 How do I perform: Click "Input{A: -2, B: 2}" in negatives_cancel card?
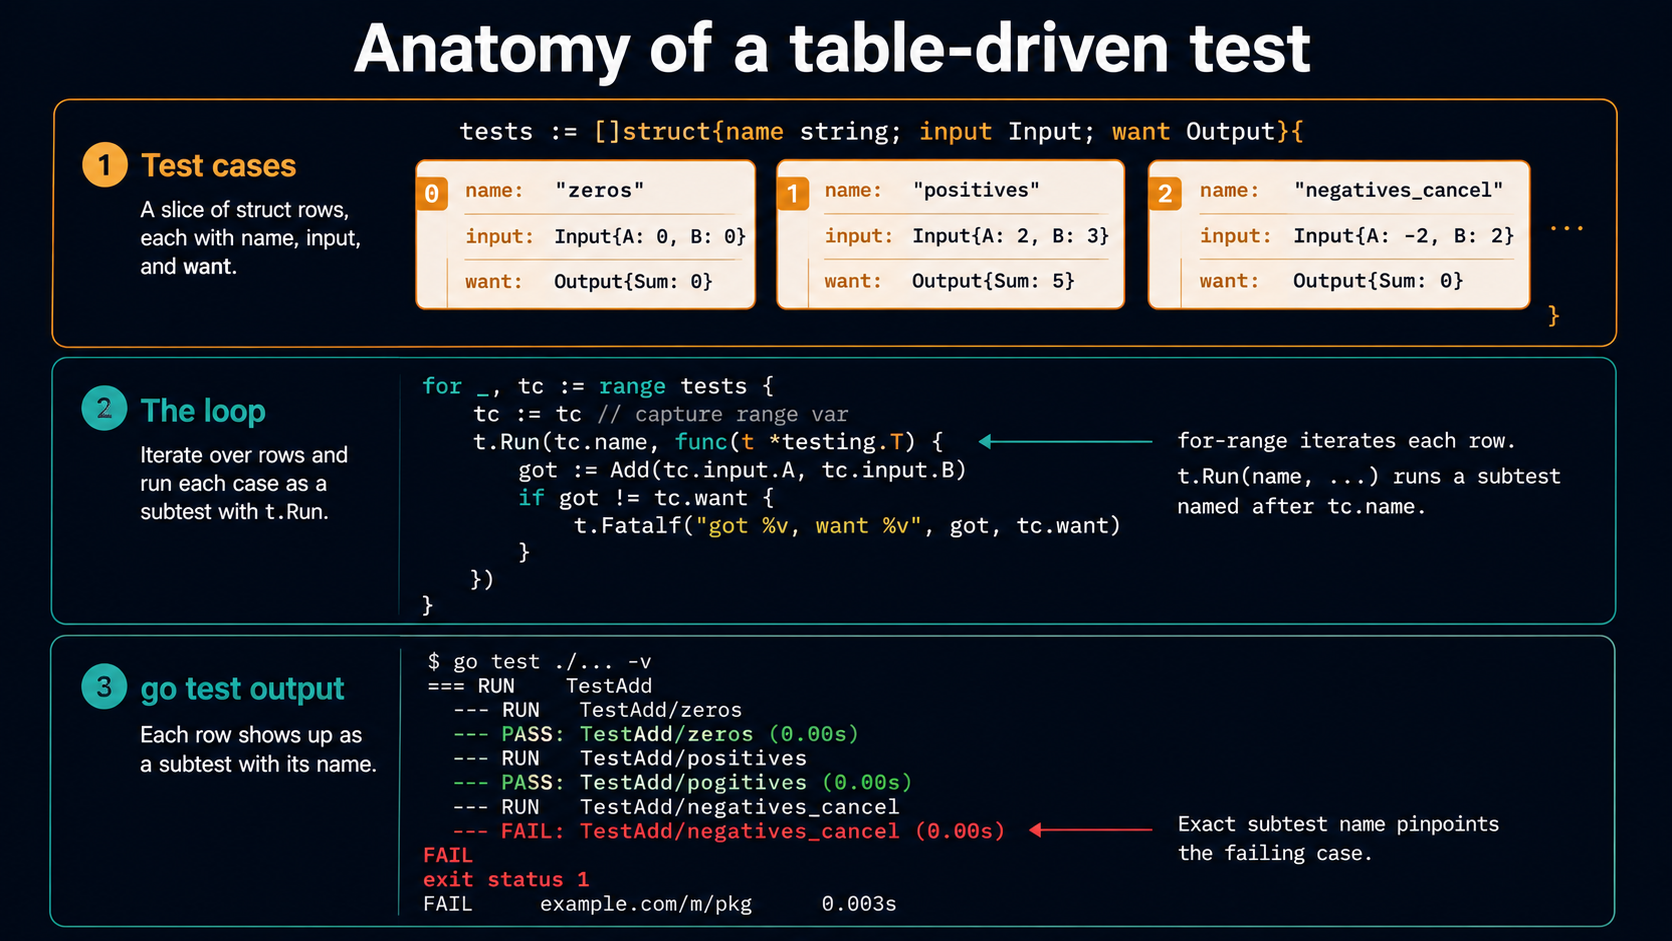tap(1403, 236)
